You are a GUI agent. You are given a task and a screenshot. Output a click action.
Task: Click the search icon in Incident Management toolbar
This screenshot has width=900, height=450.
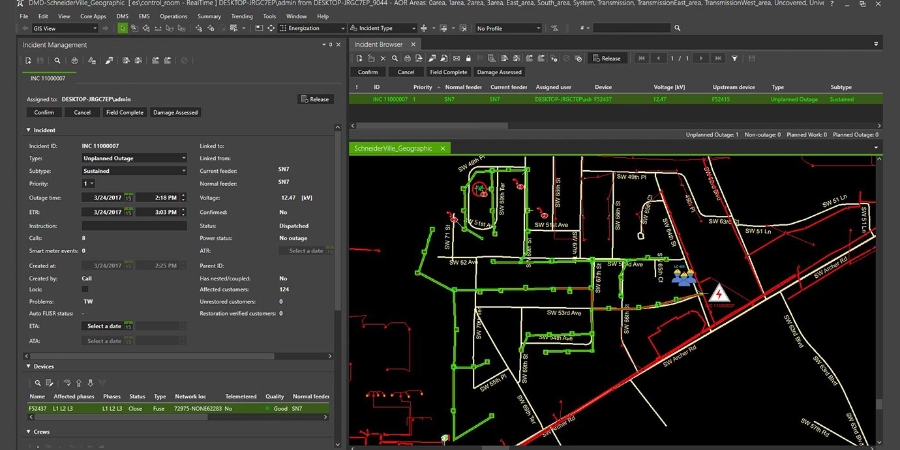58,61
